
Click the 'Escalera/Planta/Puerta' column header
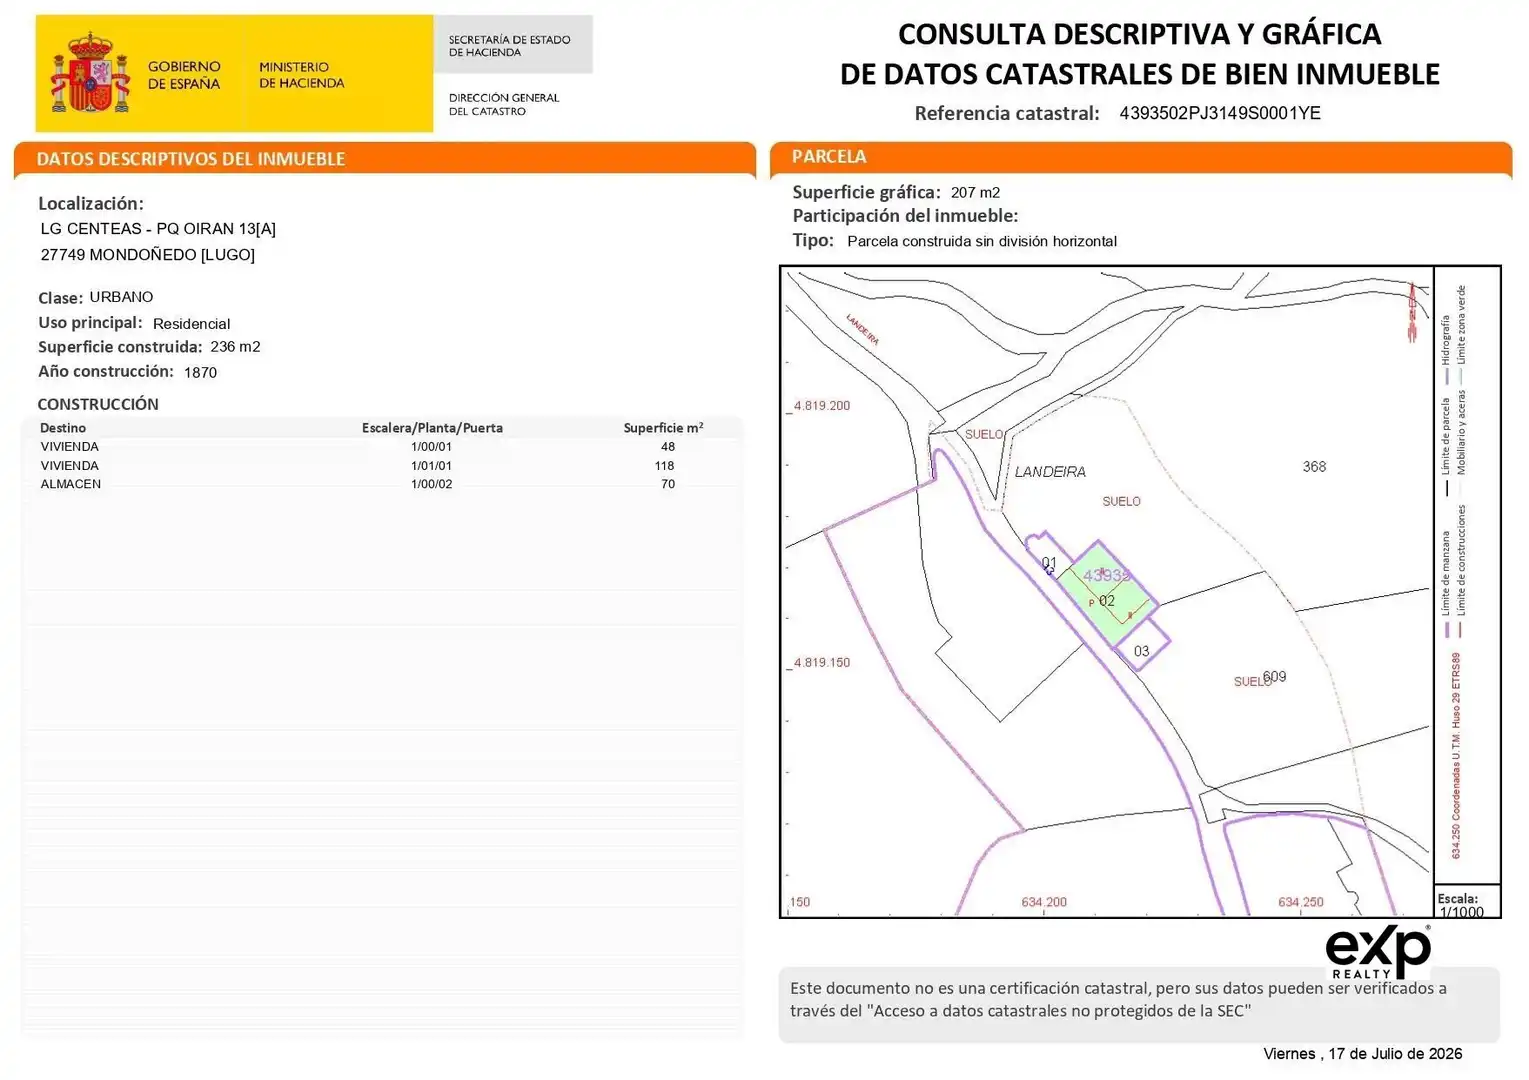(x=432, y=428)
